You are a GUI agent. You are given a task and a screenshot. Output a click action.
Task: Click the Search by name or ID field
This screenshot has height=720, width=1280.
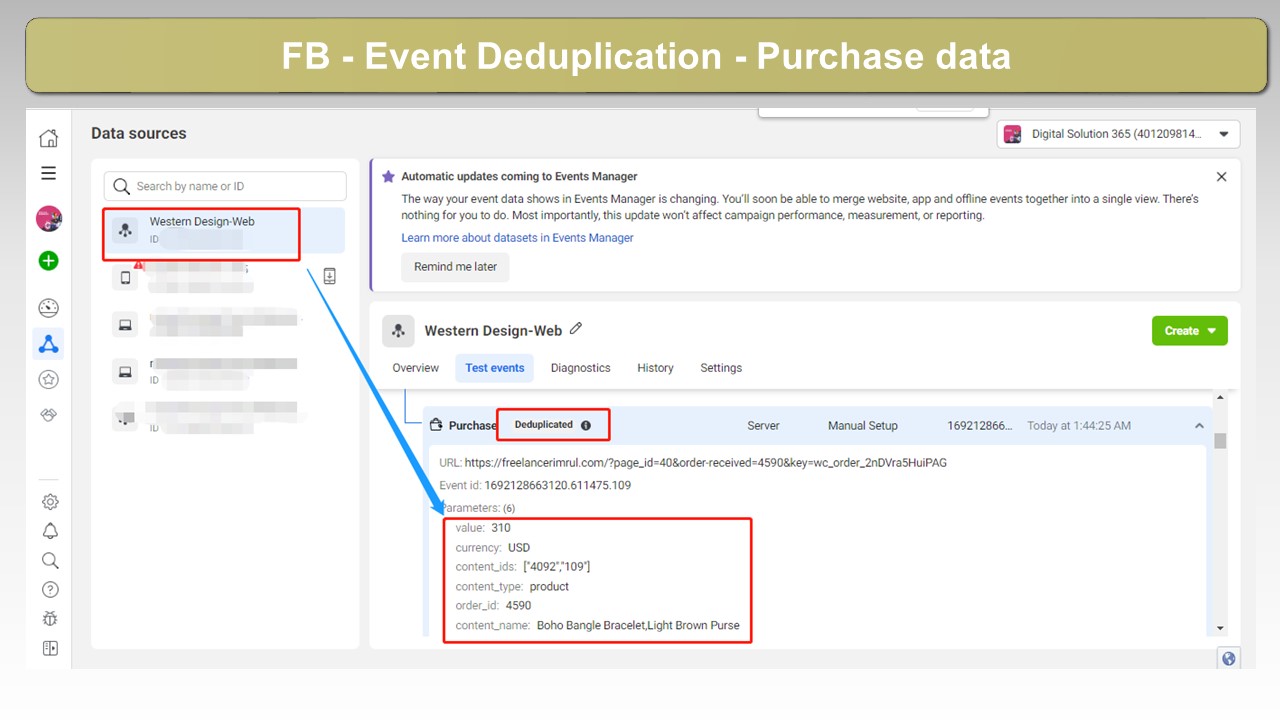point(225,186)
